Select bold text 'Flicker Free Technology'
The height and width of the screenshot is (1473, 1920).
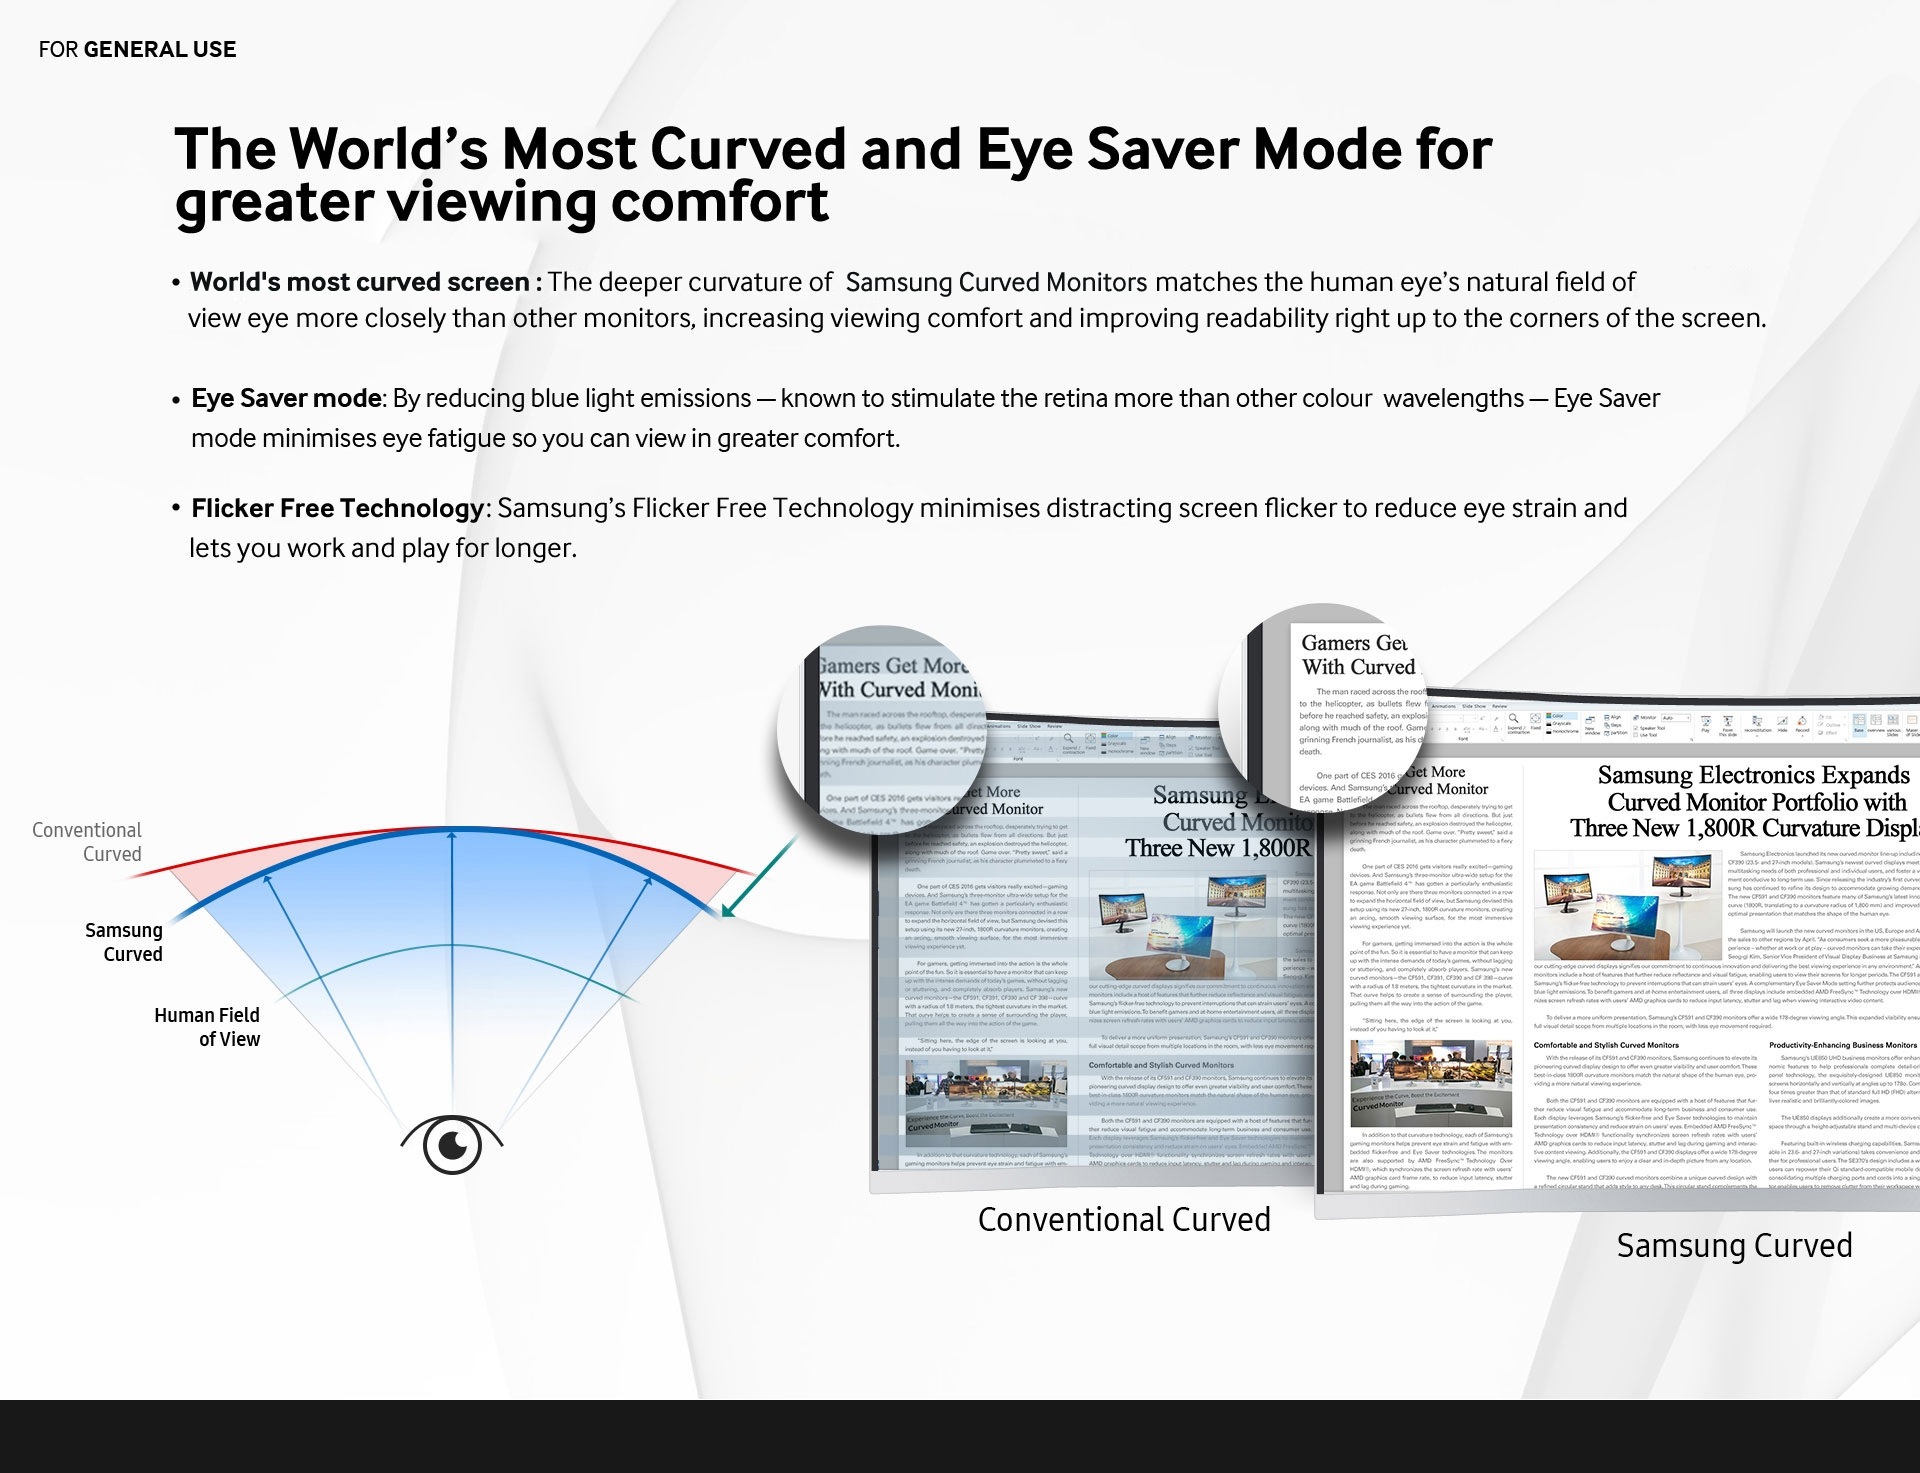[338, 508]
